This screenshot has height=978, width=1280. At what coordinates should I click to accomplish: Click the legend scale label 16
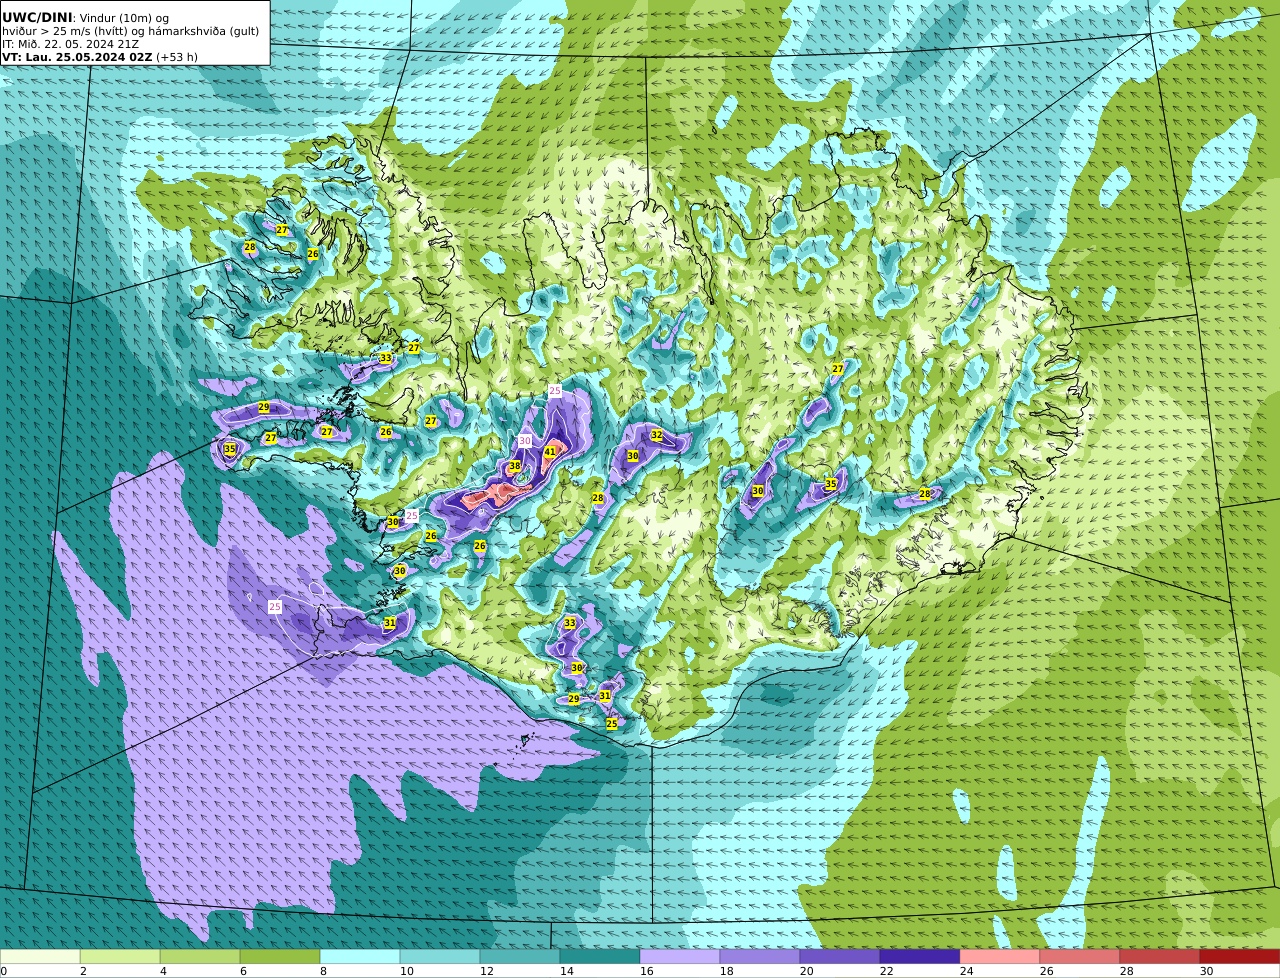[646, 971]
